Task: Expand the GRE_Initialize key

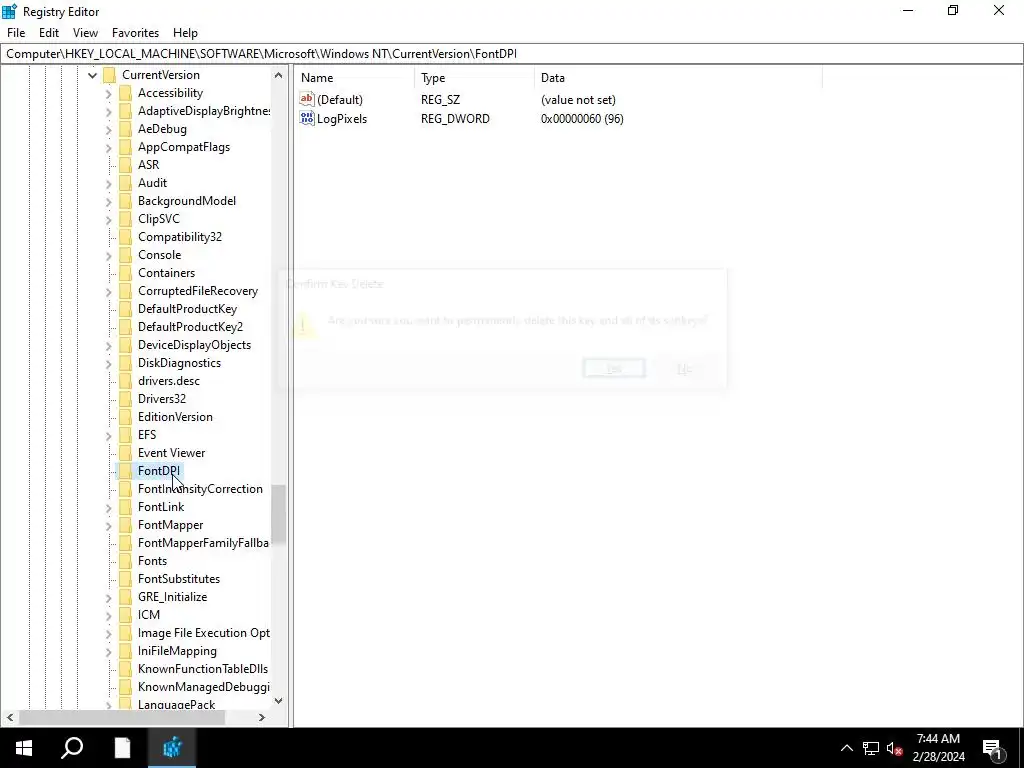Action: pyautogui.click(x=108, y=598)
